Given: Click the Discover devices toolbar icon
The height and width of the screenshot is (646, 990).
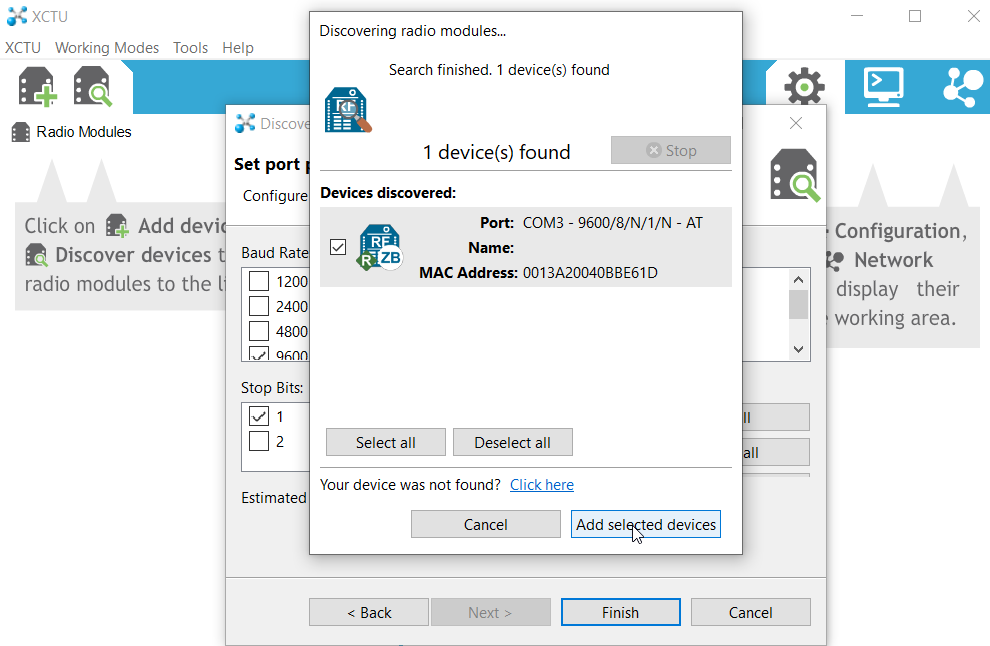Looking at the screenshot, I should point(93,87).
